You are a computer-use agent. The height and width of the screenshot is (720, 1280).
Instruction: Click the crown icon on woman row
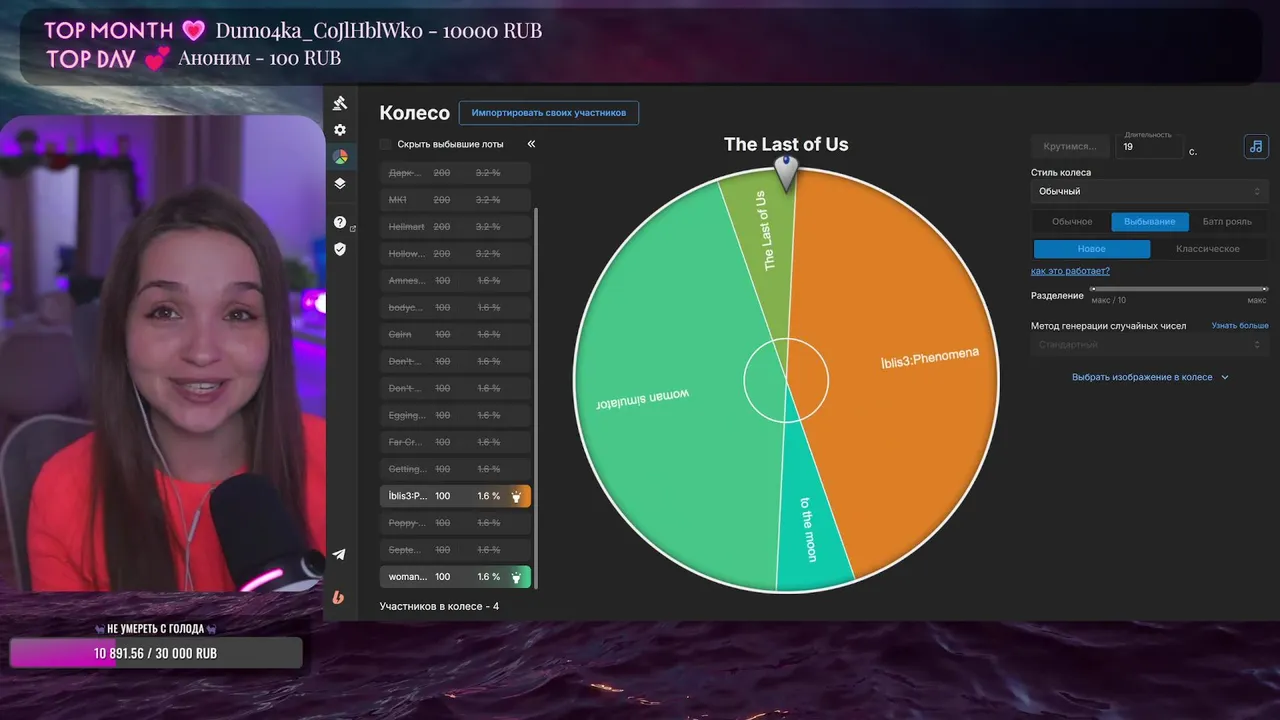(x=516, y=577)
